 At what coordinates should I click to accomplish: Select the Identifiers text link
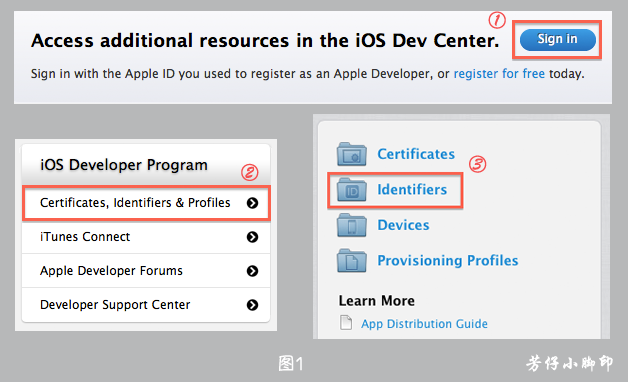tap(412, 190)
